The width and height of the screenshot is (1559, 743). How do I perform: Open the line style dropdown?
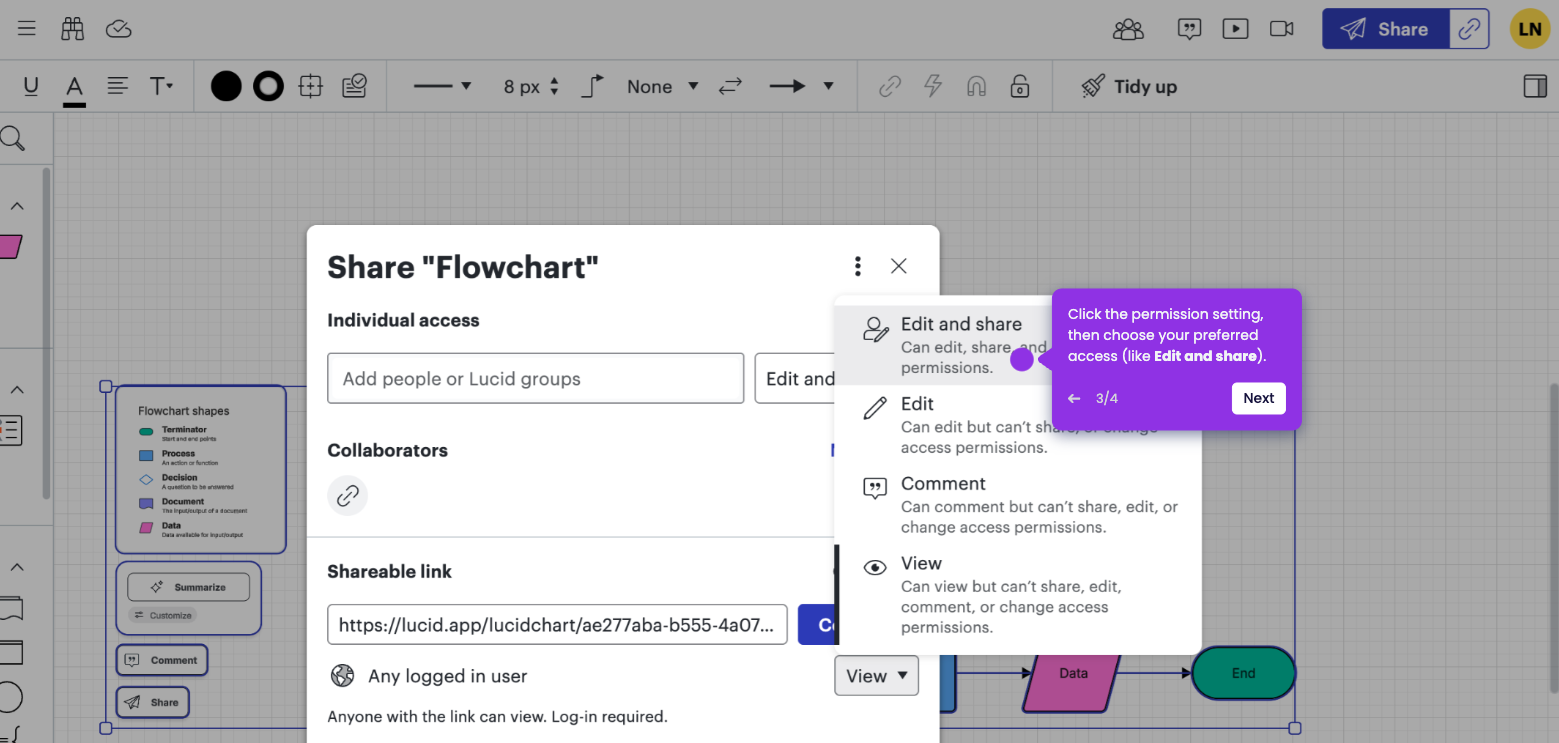tap(442, 86)
